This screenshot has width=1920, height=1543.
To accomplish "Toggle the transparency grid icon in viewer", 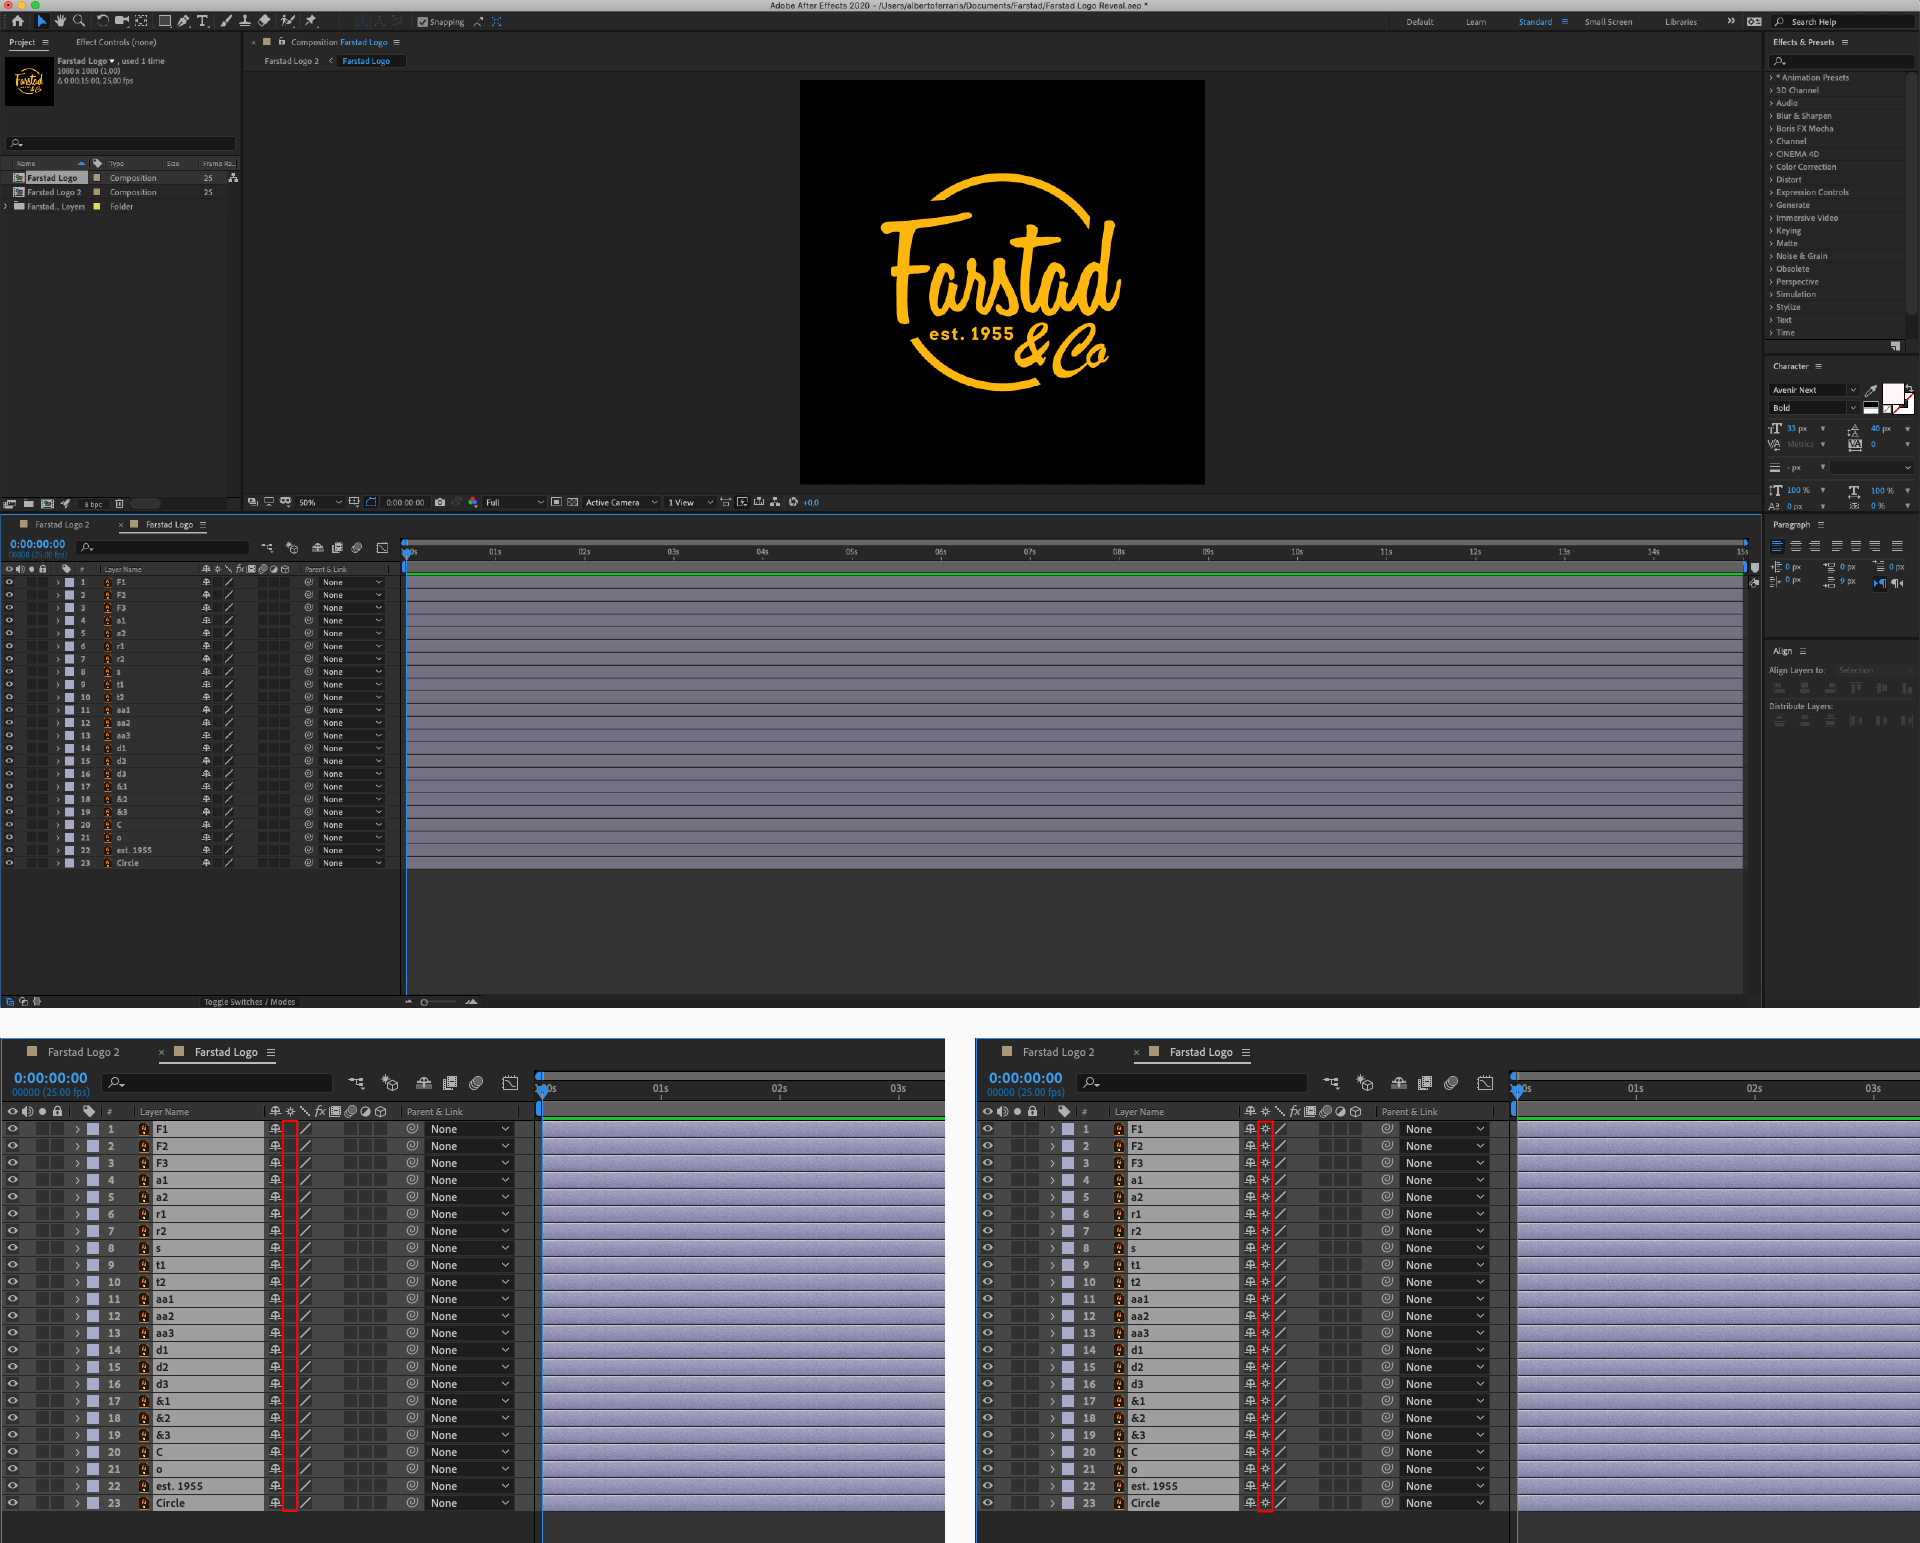I will (x=573, y=503).
